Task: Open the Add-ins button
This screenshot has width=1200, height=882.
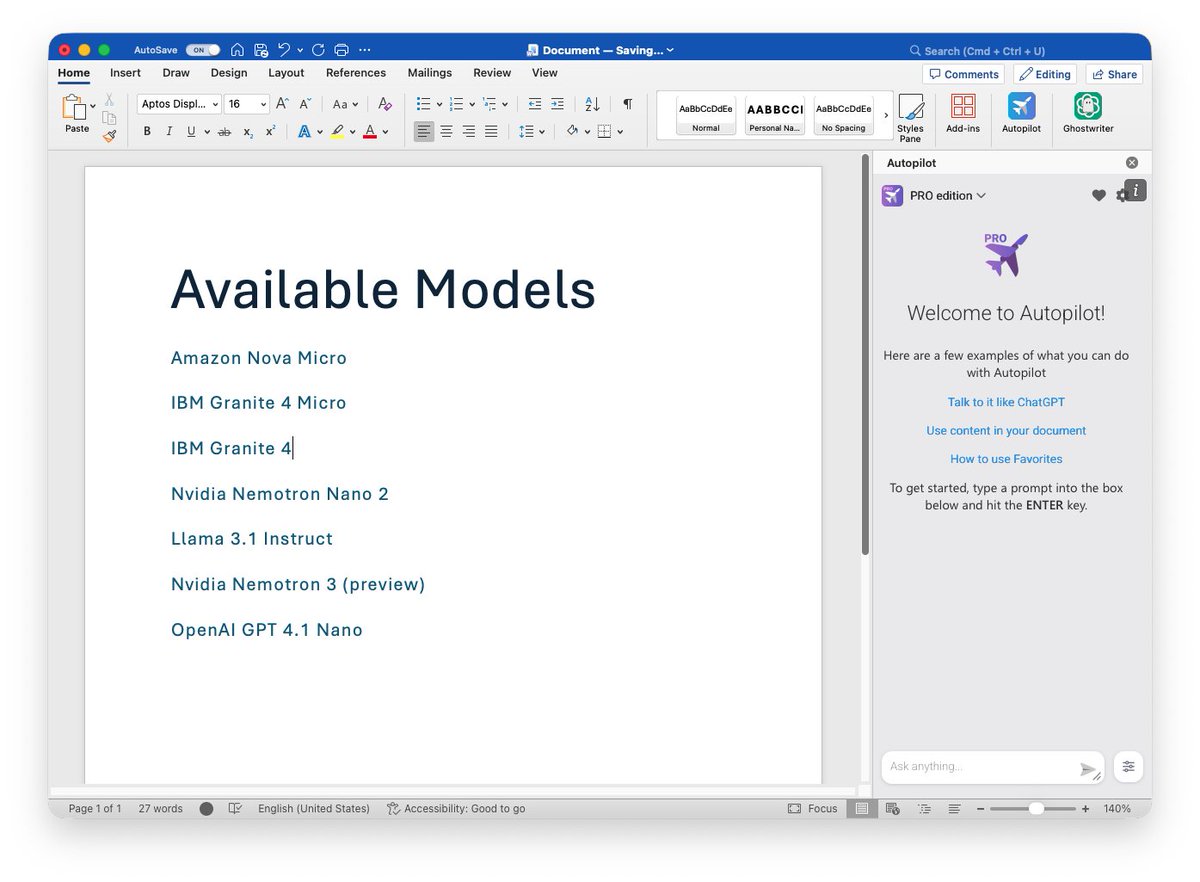Action: click(963, 114)
